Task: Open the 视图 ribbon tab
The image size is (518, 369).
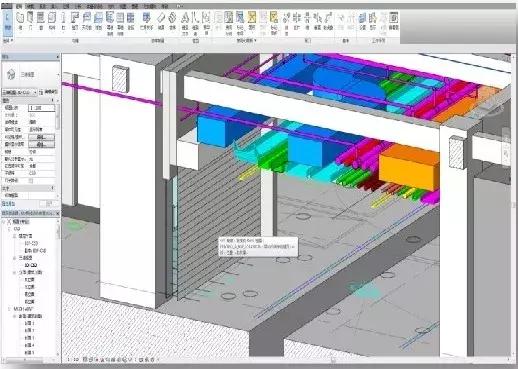Action: [123, 6]
